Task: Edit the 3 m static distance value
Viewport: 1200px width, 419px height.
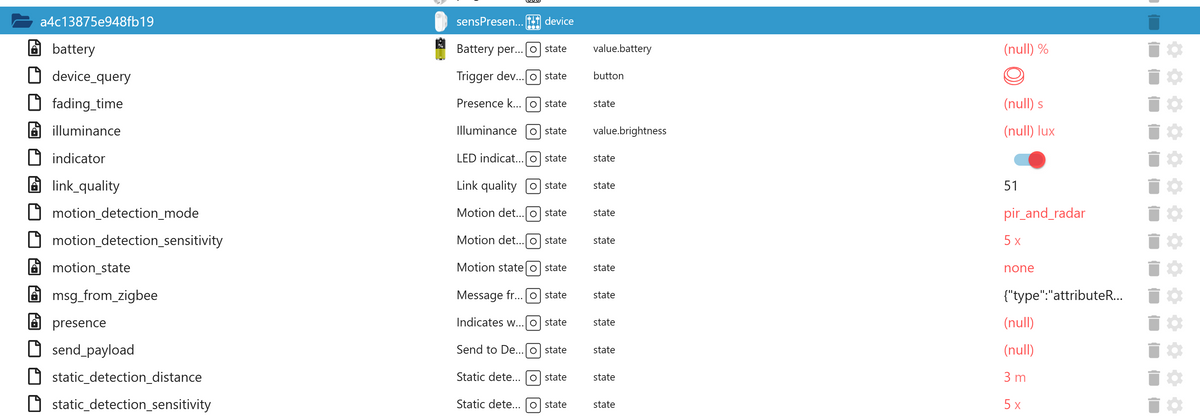Action: tap(1014, 377)
